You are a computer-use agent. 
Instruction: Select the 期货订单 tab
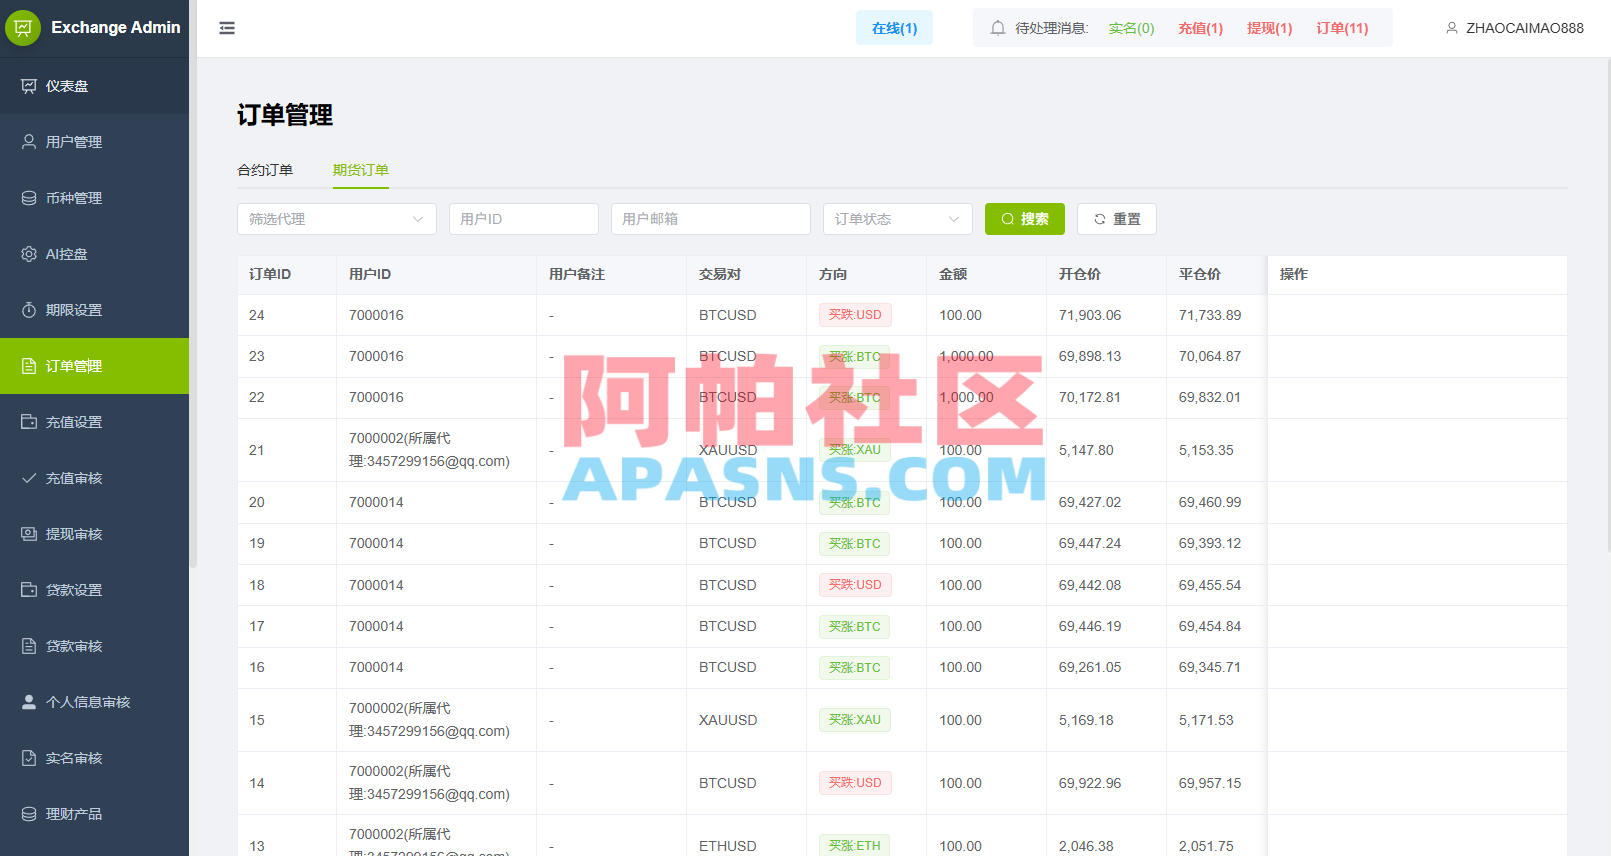[x=361, y=170]
